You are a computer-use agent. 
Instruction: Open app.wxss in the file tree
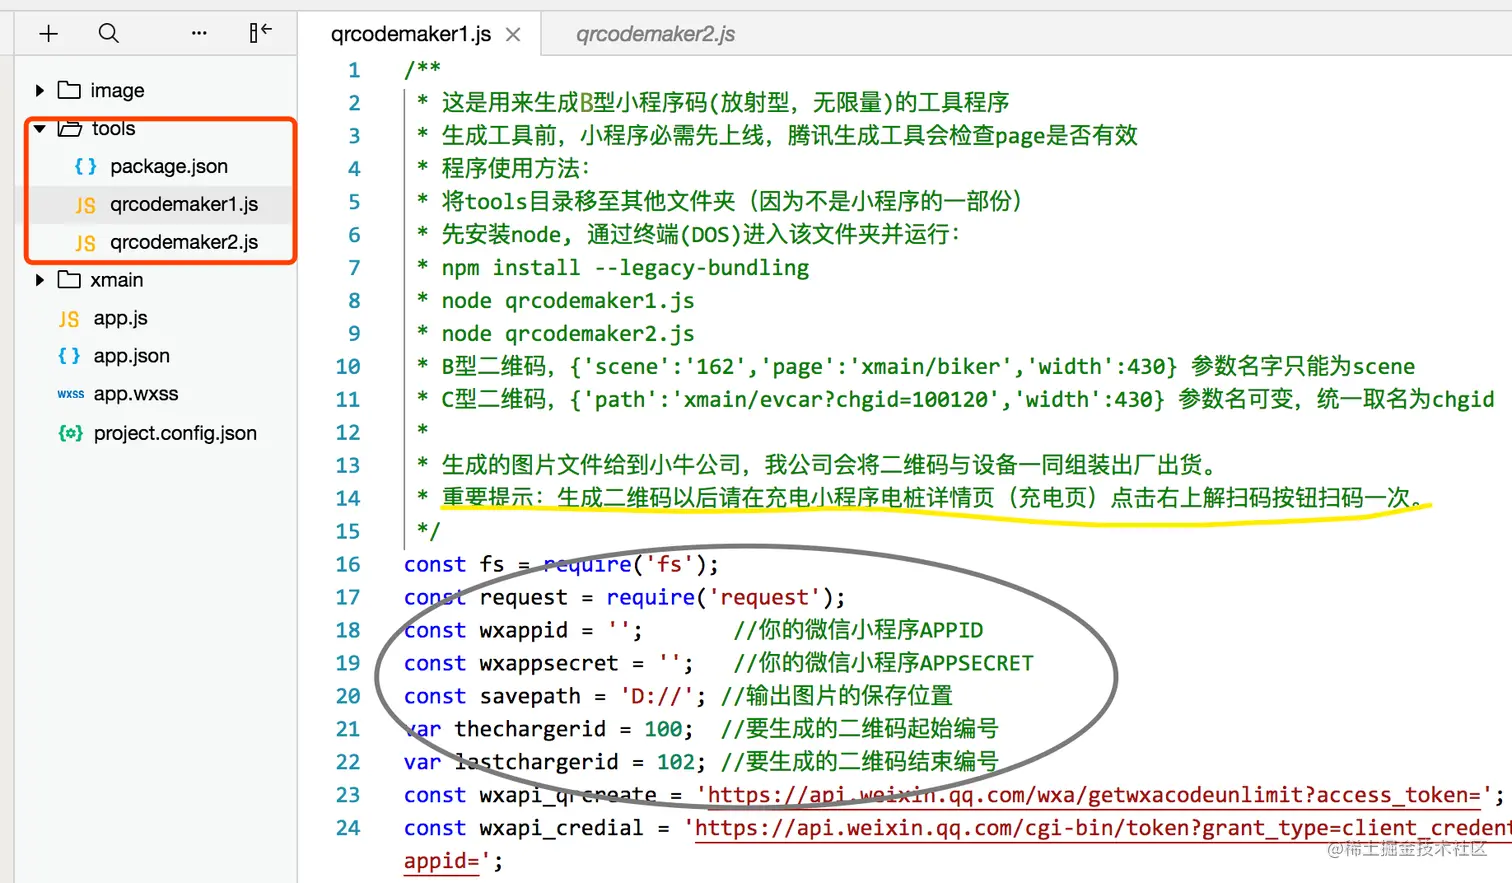(x=136, y=394)
